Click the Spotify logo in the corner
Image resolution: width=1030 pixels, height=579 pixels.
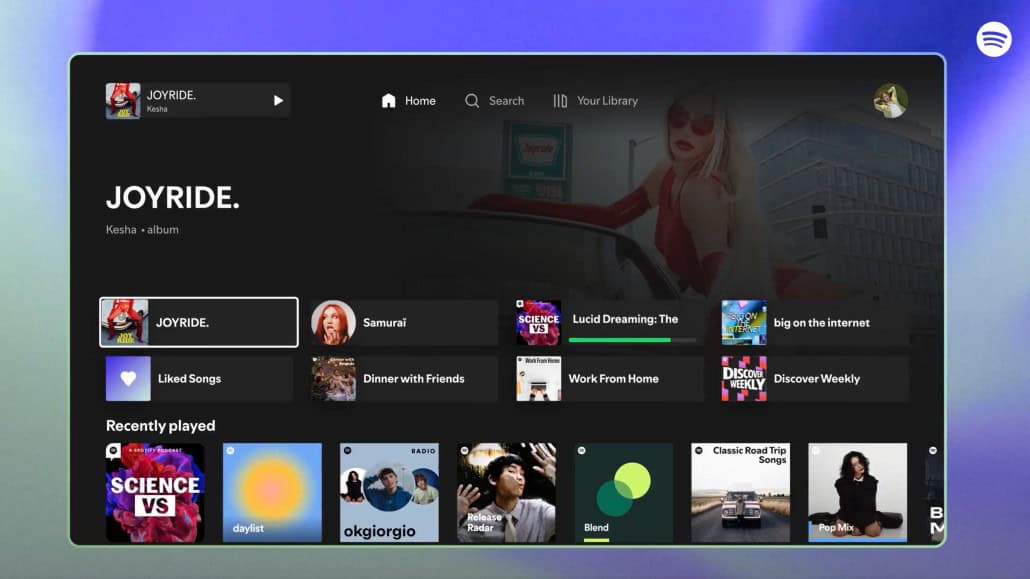(993, 40)
